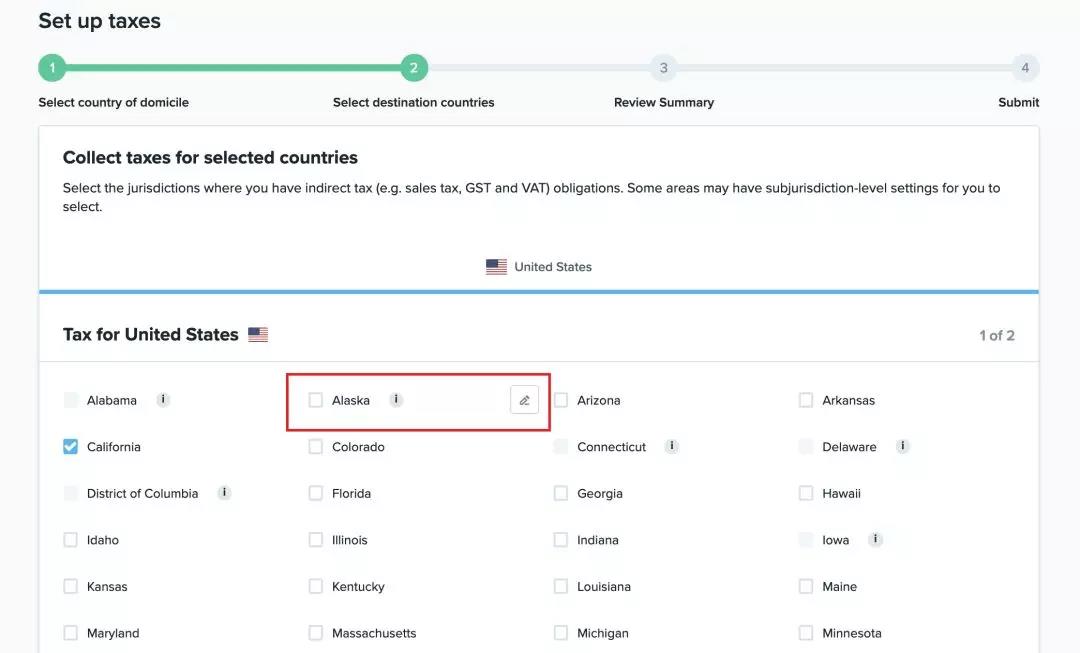Open the info icon next to Connecticut

point(672,447)
